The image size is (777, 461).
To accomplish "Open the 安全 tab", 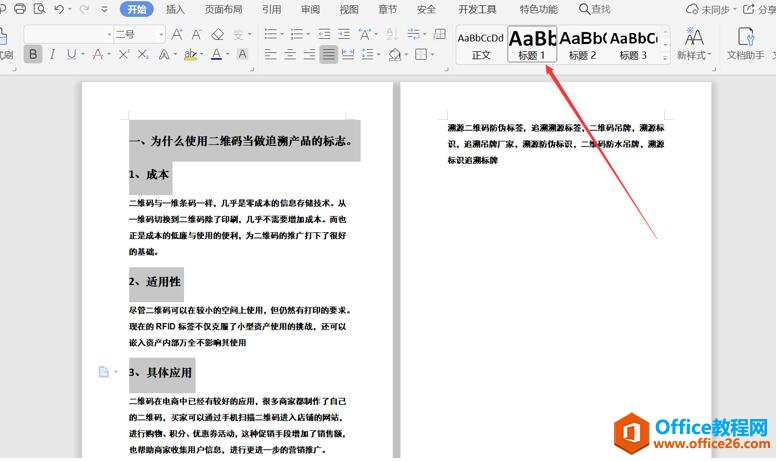I will (x=426, y=9).
